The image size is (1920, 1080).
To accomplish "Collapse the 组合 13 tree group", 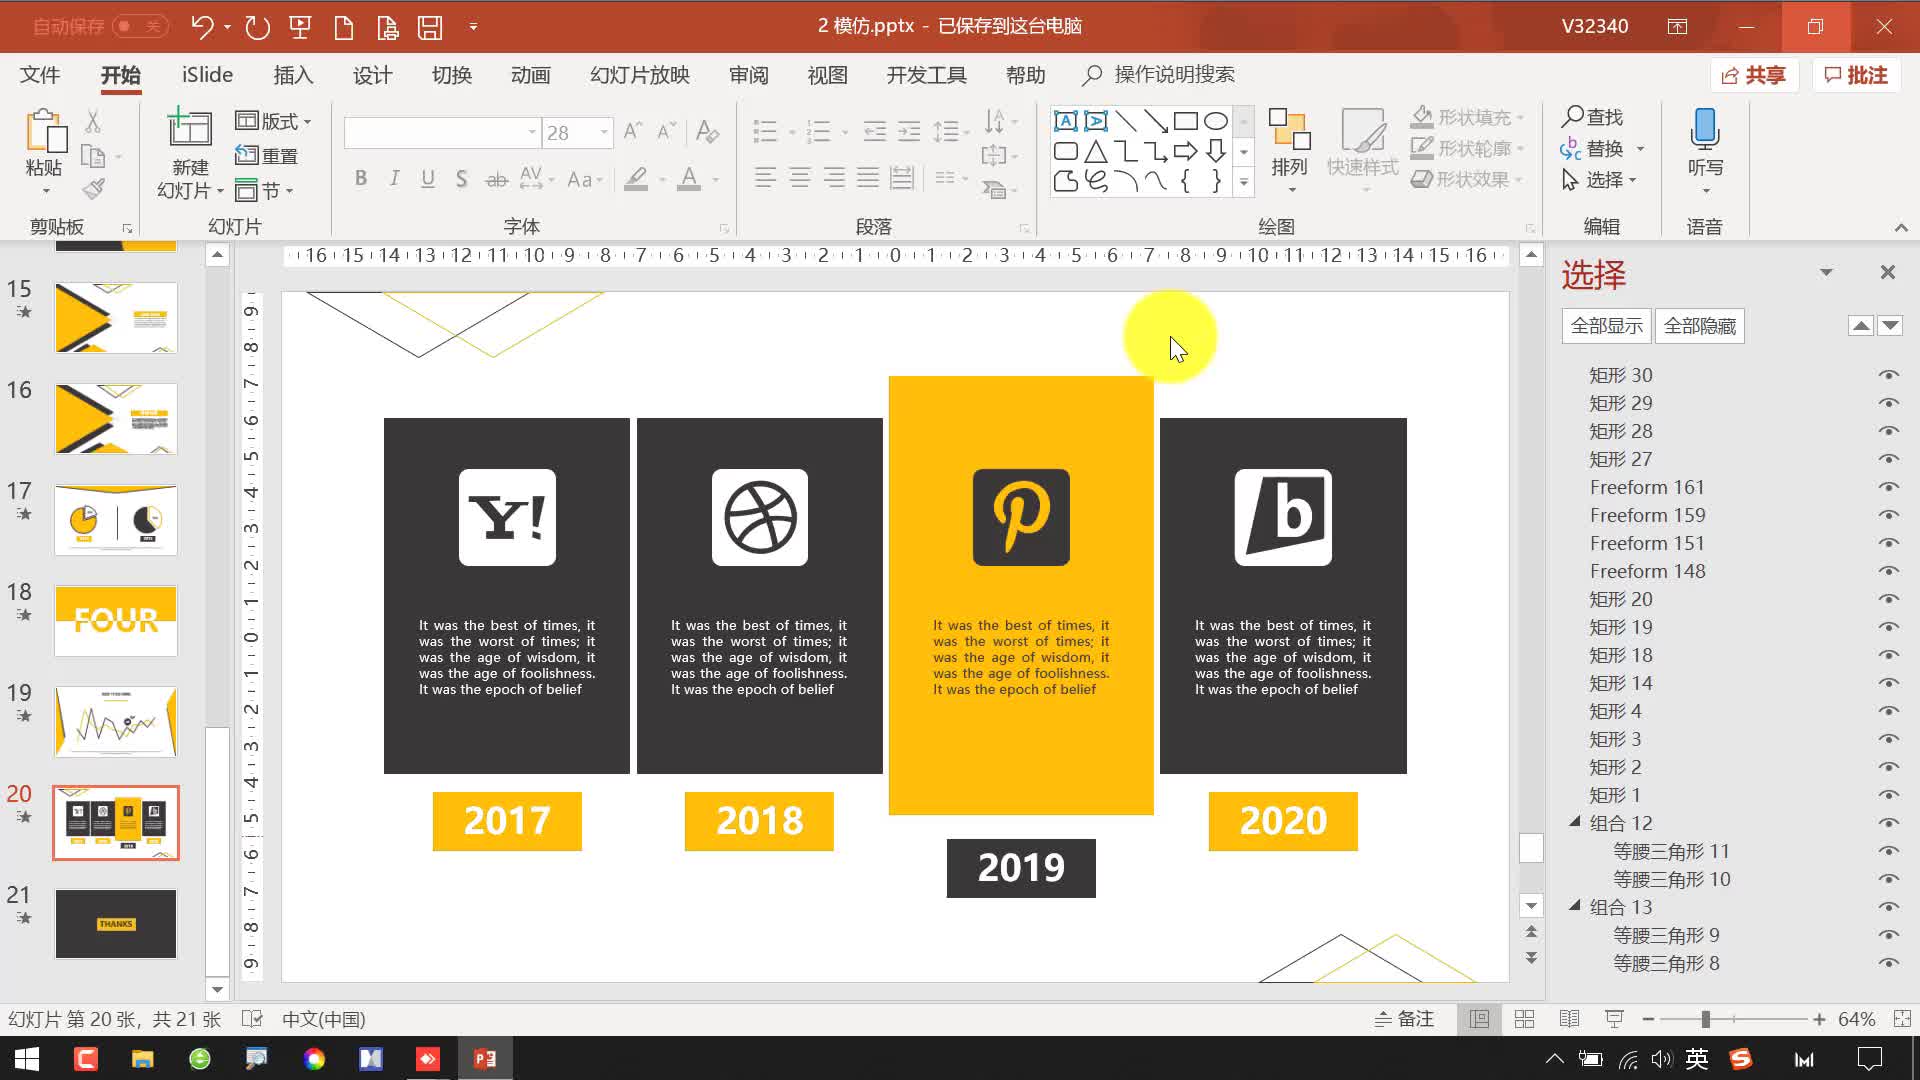I will (x=1575, y=906).
